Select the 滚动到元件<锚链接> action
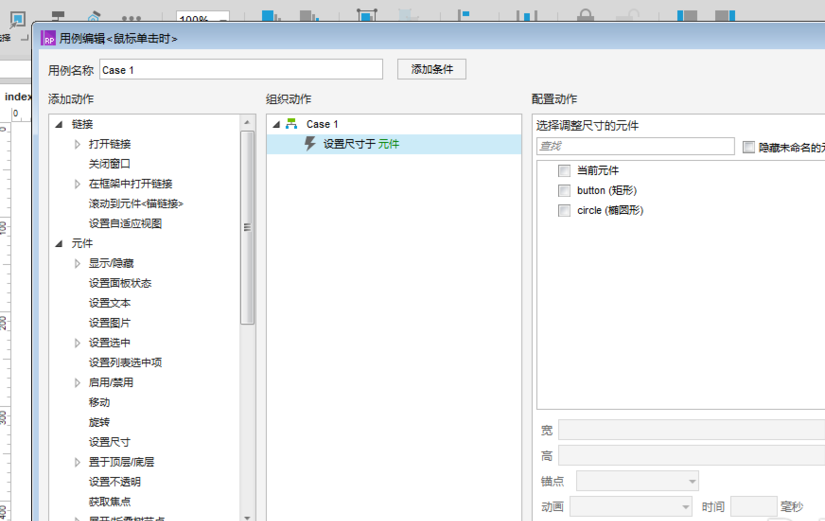The width and height of the screenshot is (825, 521). pos(136,204)
